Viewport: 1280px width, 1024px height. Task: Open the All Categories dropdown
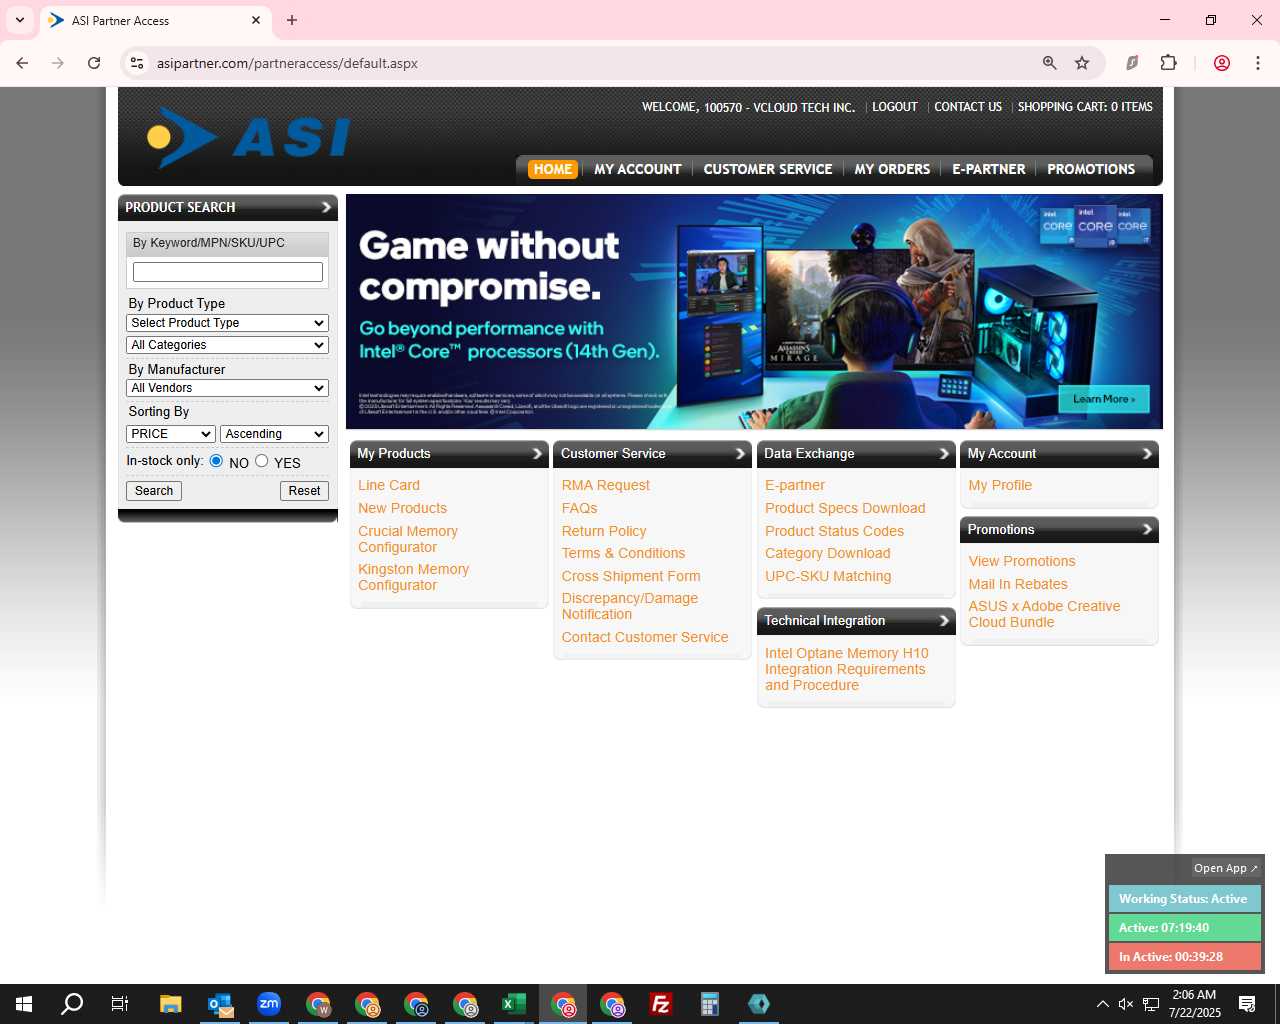point(228,345)
